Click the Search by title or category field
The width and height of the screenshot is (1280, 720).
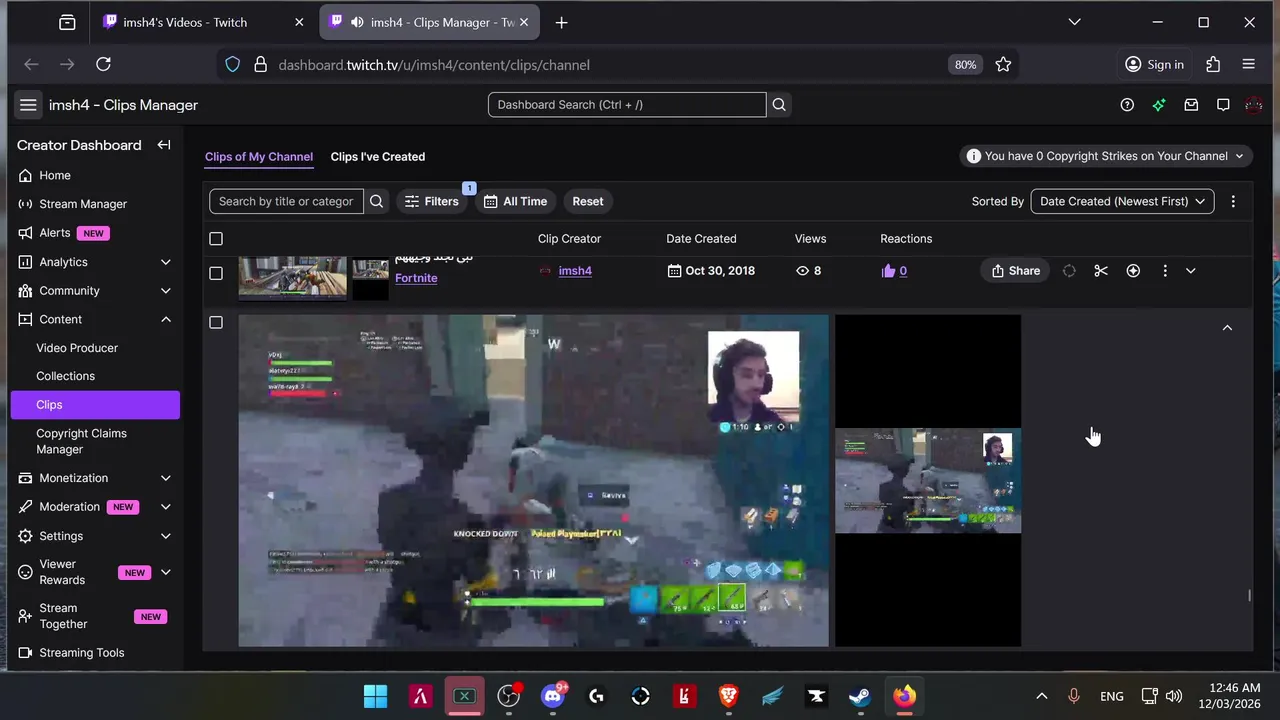286,201
